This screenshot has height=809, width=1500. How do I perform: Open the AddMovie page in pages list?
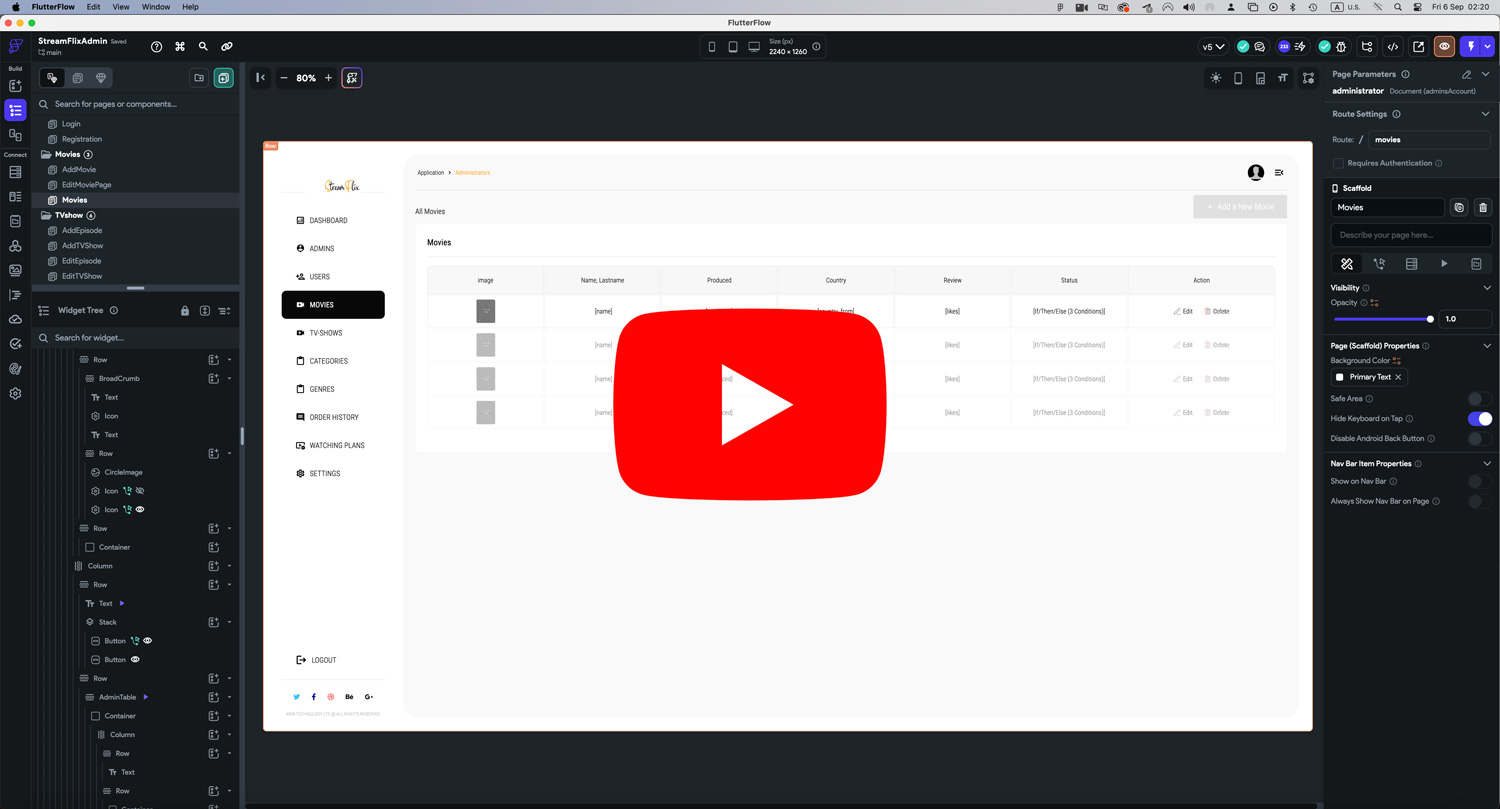tap(79, 170)
